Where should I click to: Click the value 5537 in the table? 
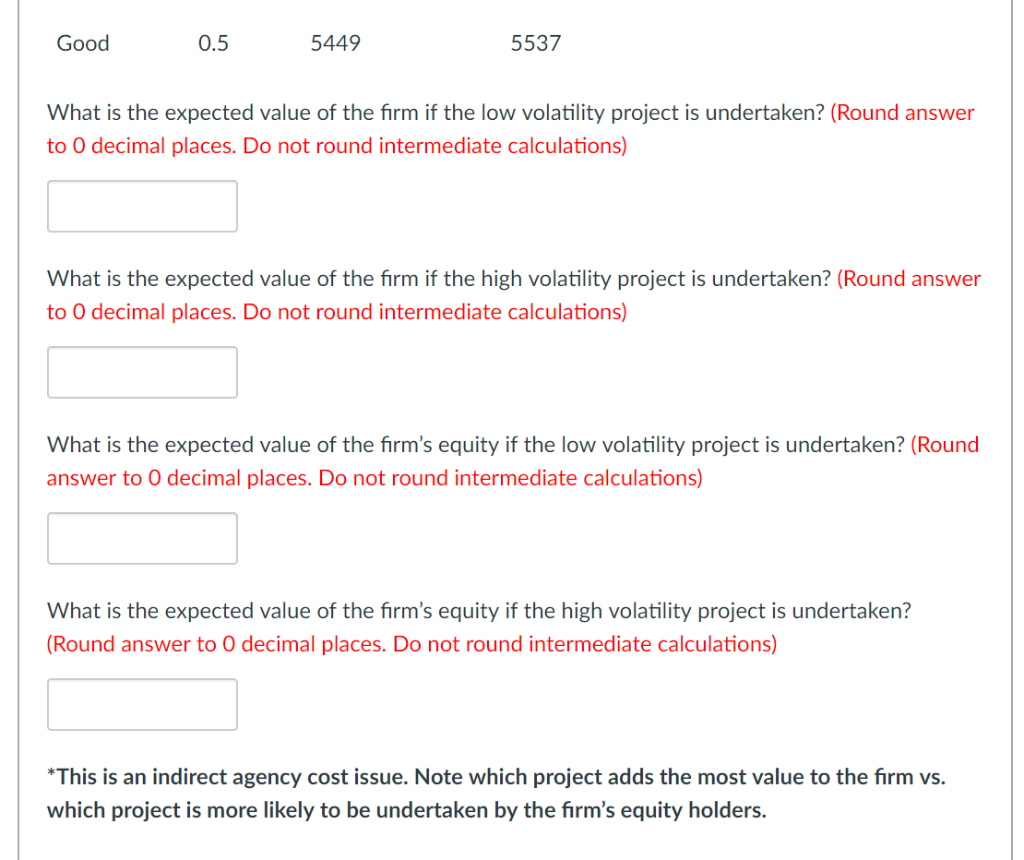(535, 43)
